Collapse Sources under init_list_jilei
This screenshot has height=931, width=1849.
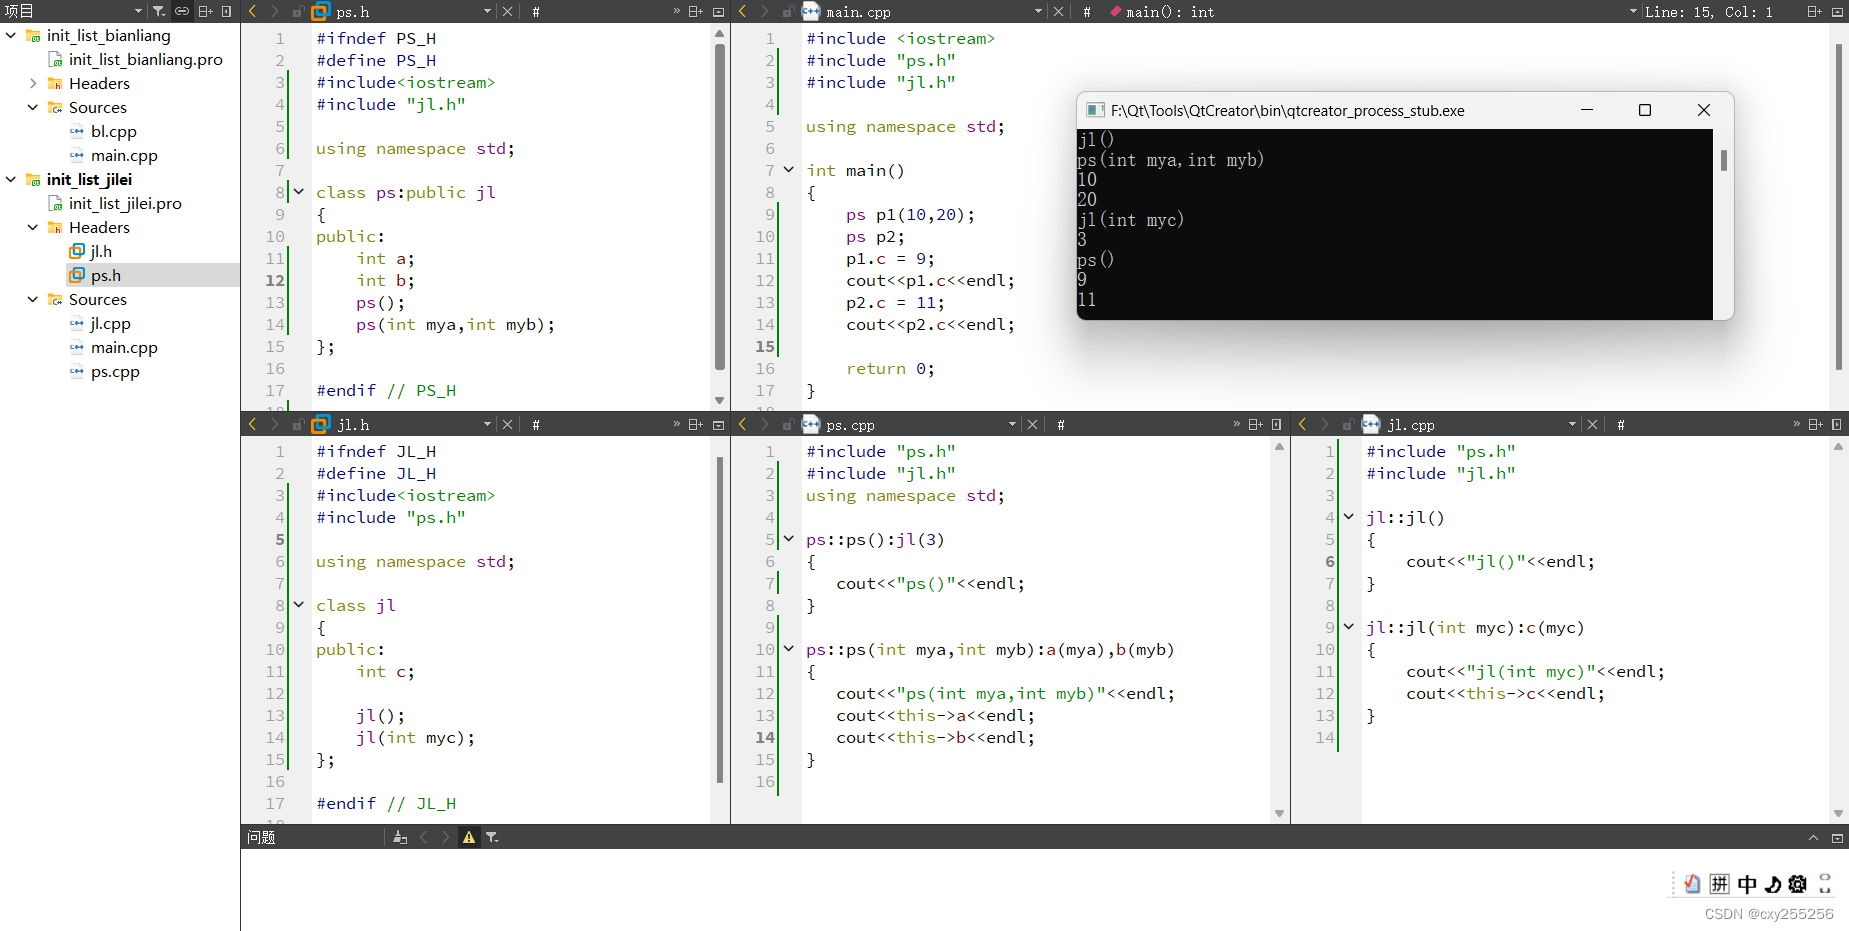(x=33, y=299)
